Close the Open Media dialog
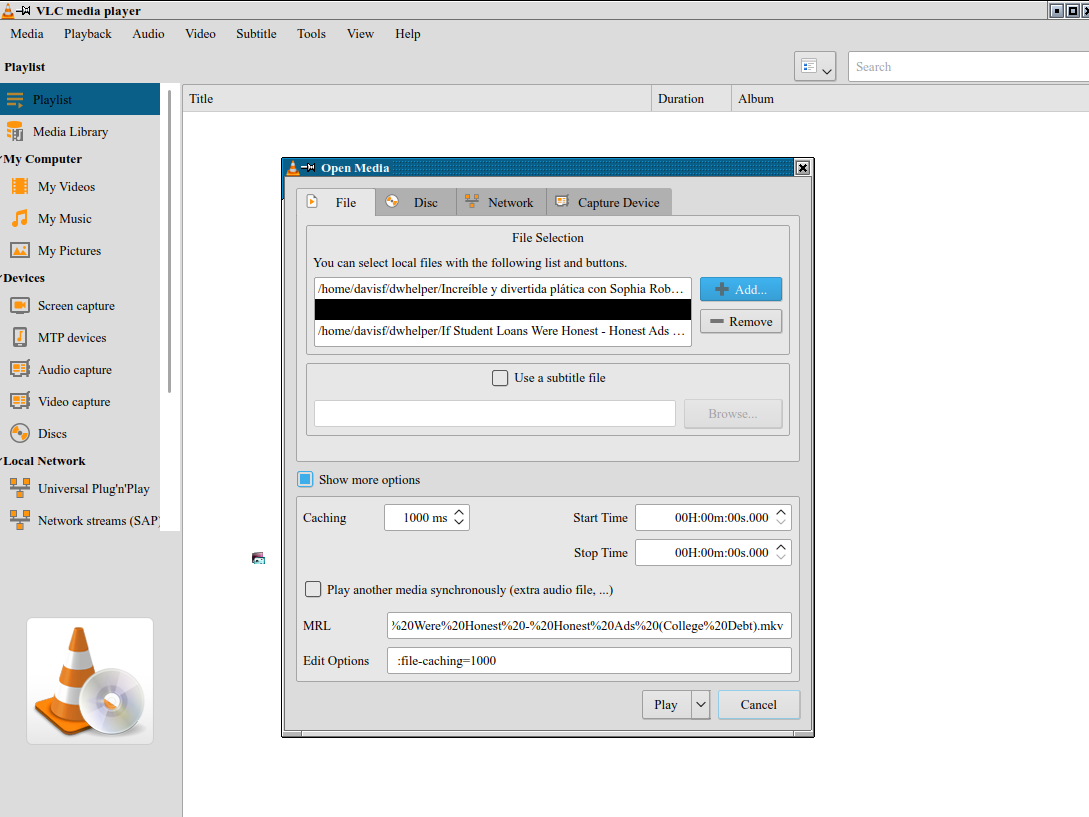This screenshot has width=1089, height=817. click(x=802, y=167)
